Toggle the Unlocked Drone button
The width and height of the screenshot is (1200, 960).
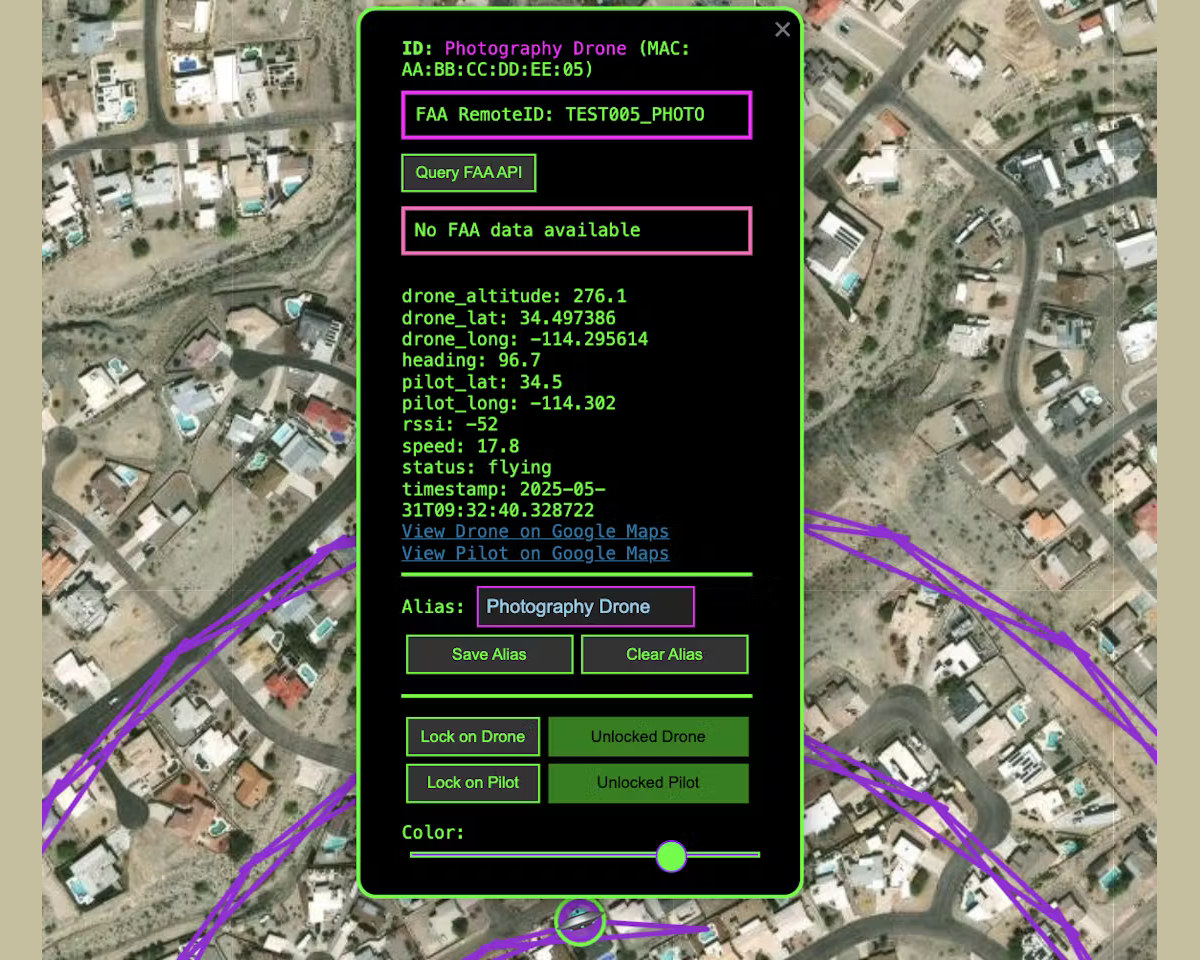(648, 737)
